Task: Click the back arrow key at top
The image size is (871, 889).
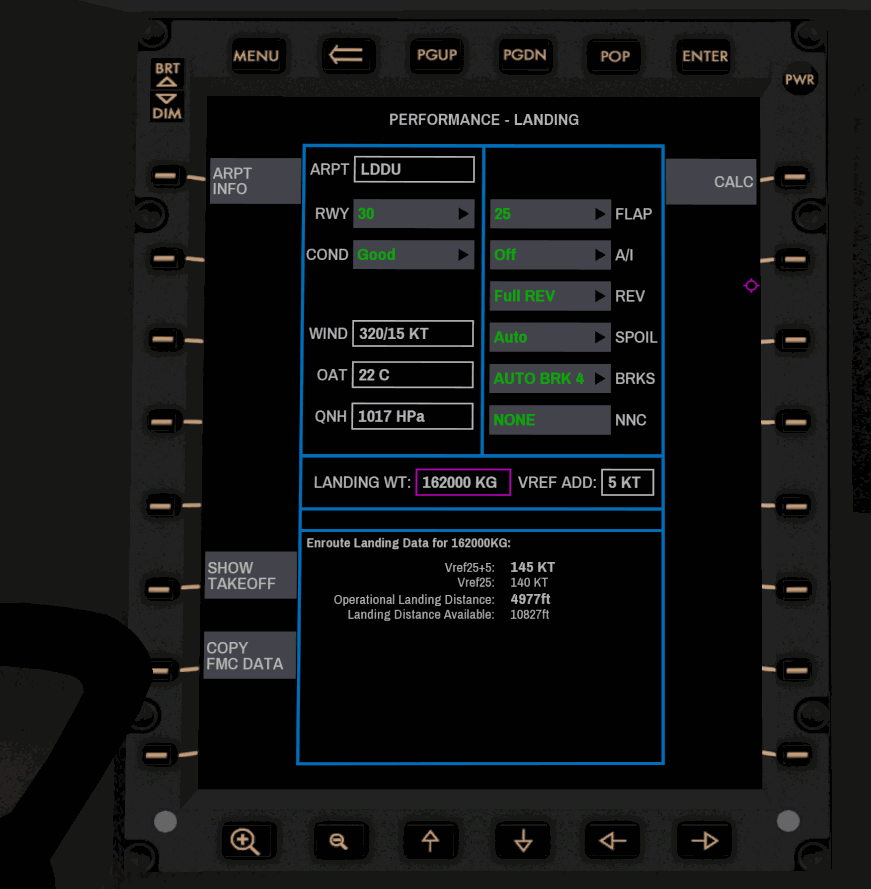Action: click(346, 55)
